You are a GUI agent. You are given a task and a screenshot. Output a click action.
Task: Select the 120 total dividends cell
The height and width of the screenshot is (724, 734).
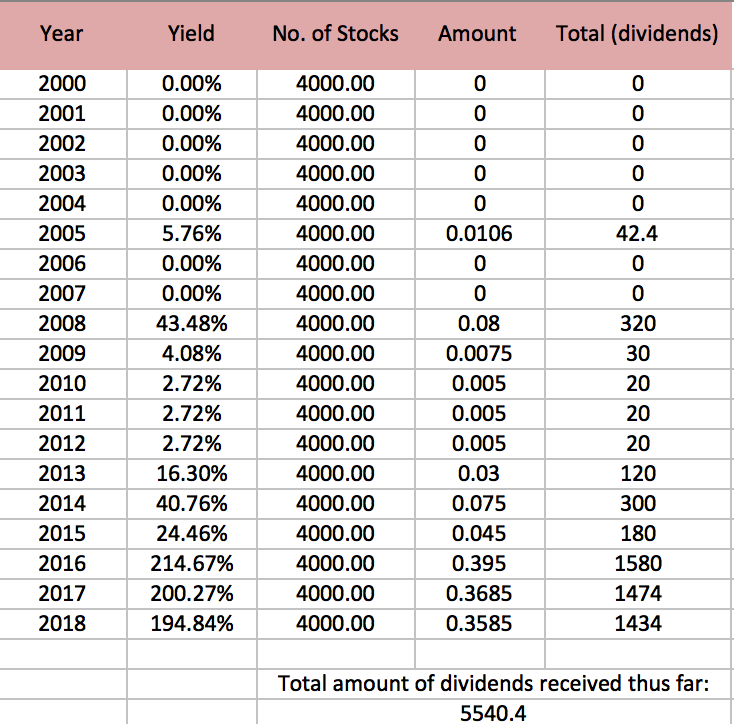(638, 474)
